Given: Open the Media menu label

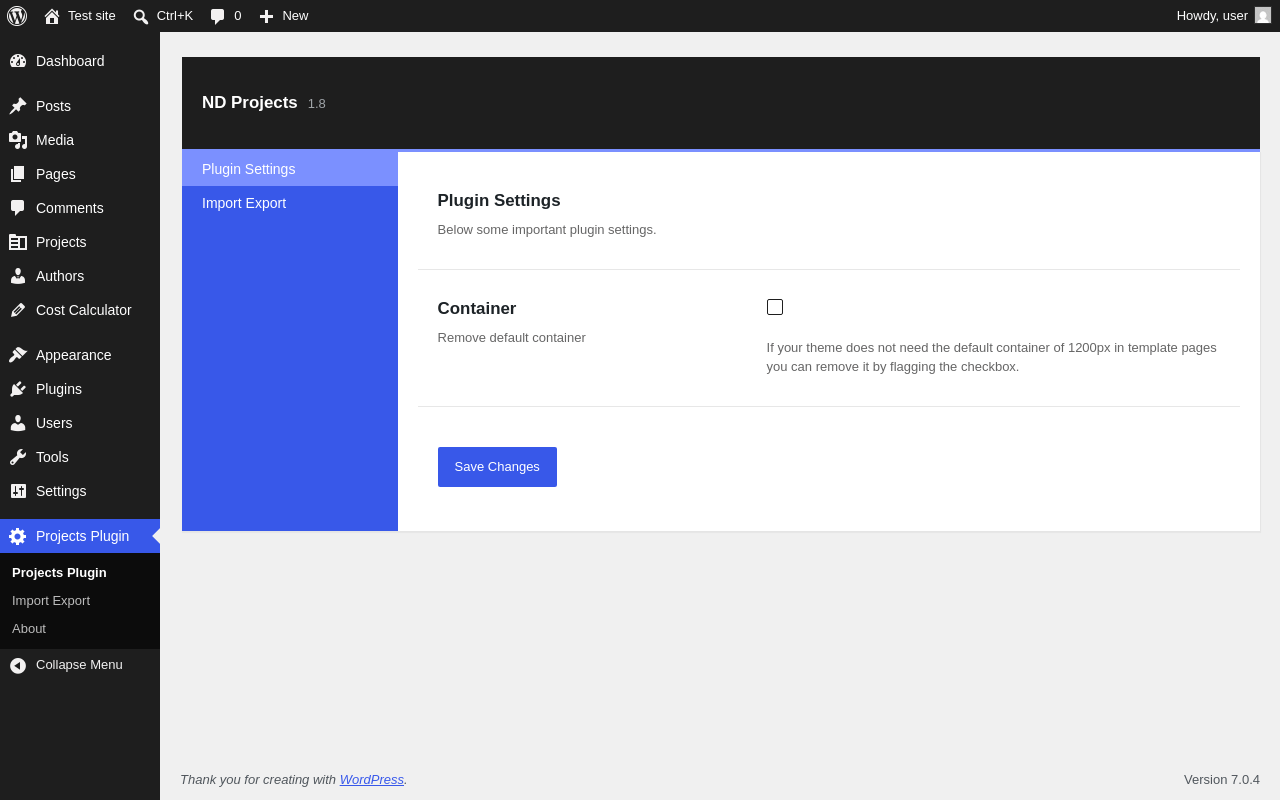Looking at the screenshot, I should tap(55, 140).
